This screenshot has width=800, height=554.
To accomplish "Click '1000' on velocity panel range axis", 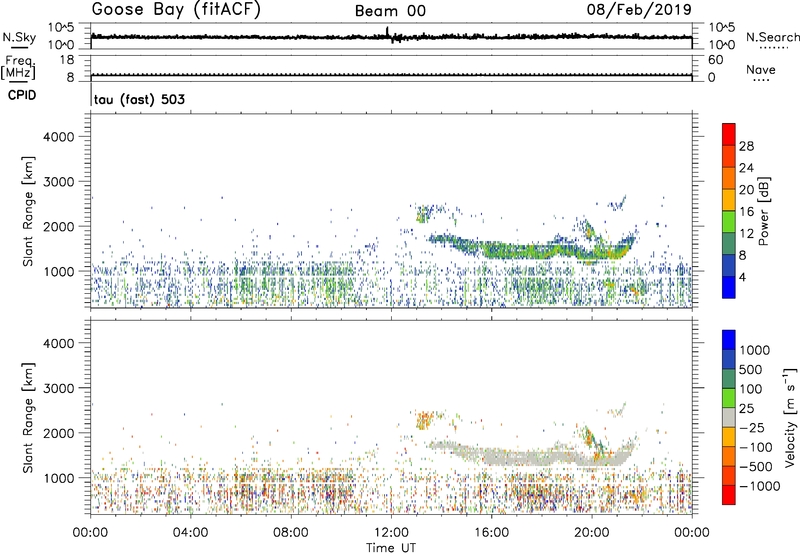I will (59, 478).
